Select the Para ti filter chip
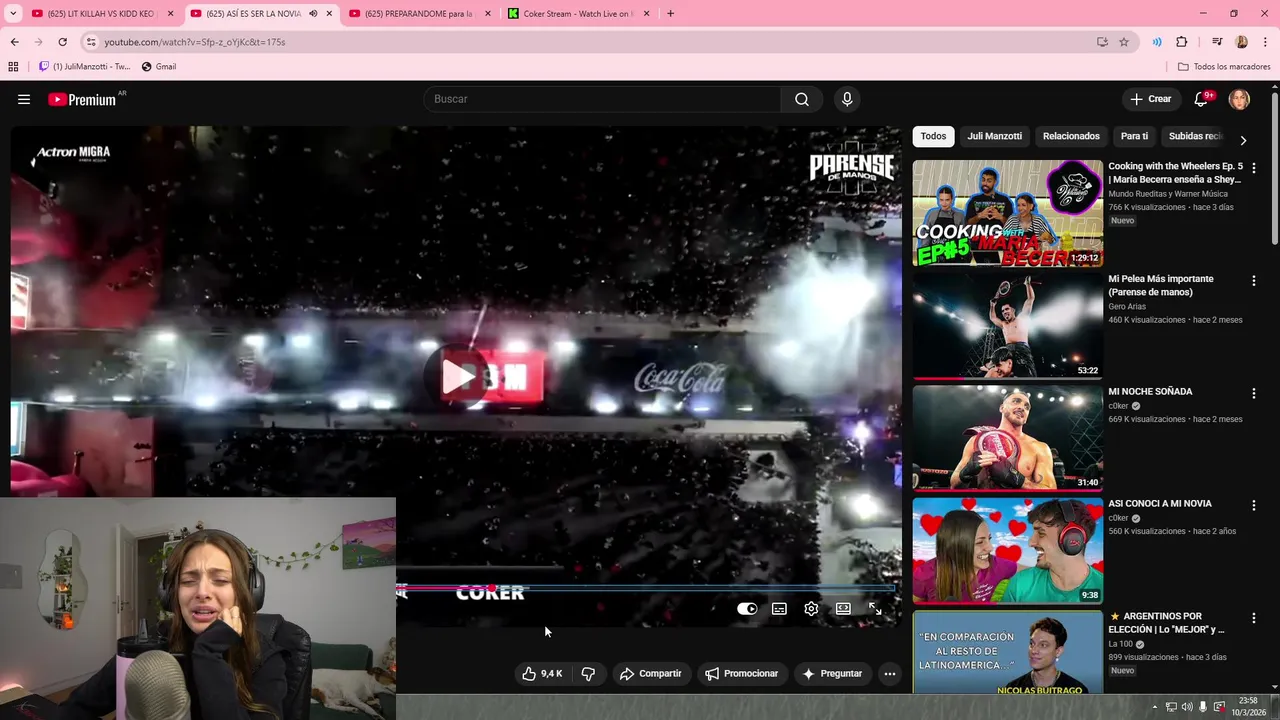Image resolution: width=1280 pixels, height=720 pixels. pyautogui.click(x=1134, y=136)
